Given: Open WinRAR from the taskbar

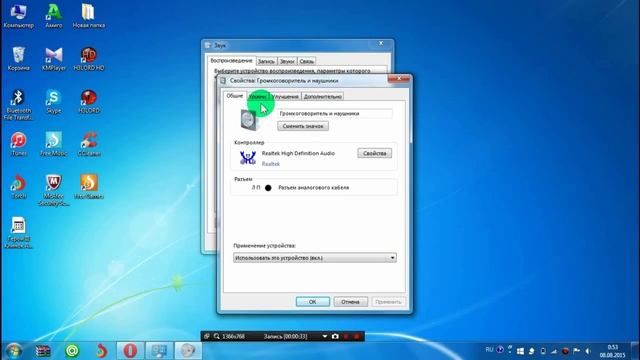Looking at the screenshot, I should (x=43, y=351).
